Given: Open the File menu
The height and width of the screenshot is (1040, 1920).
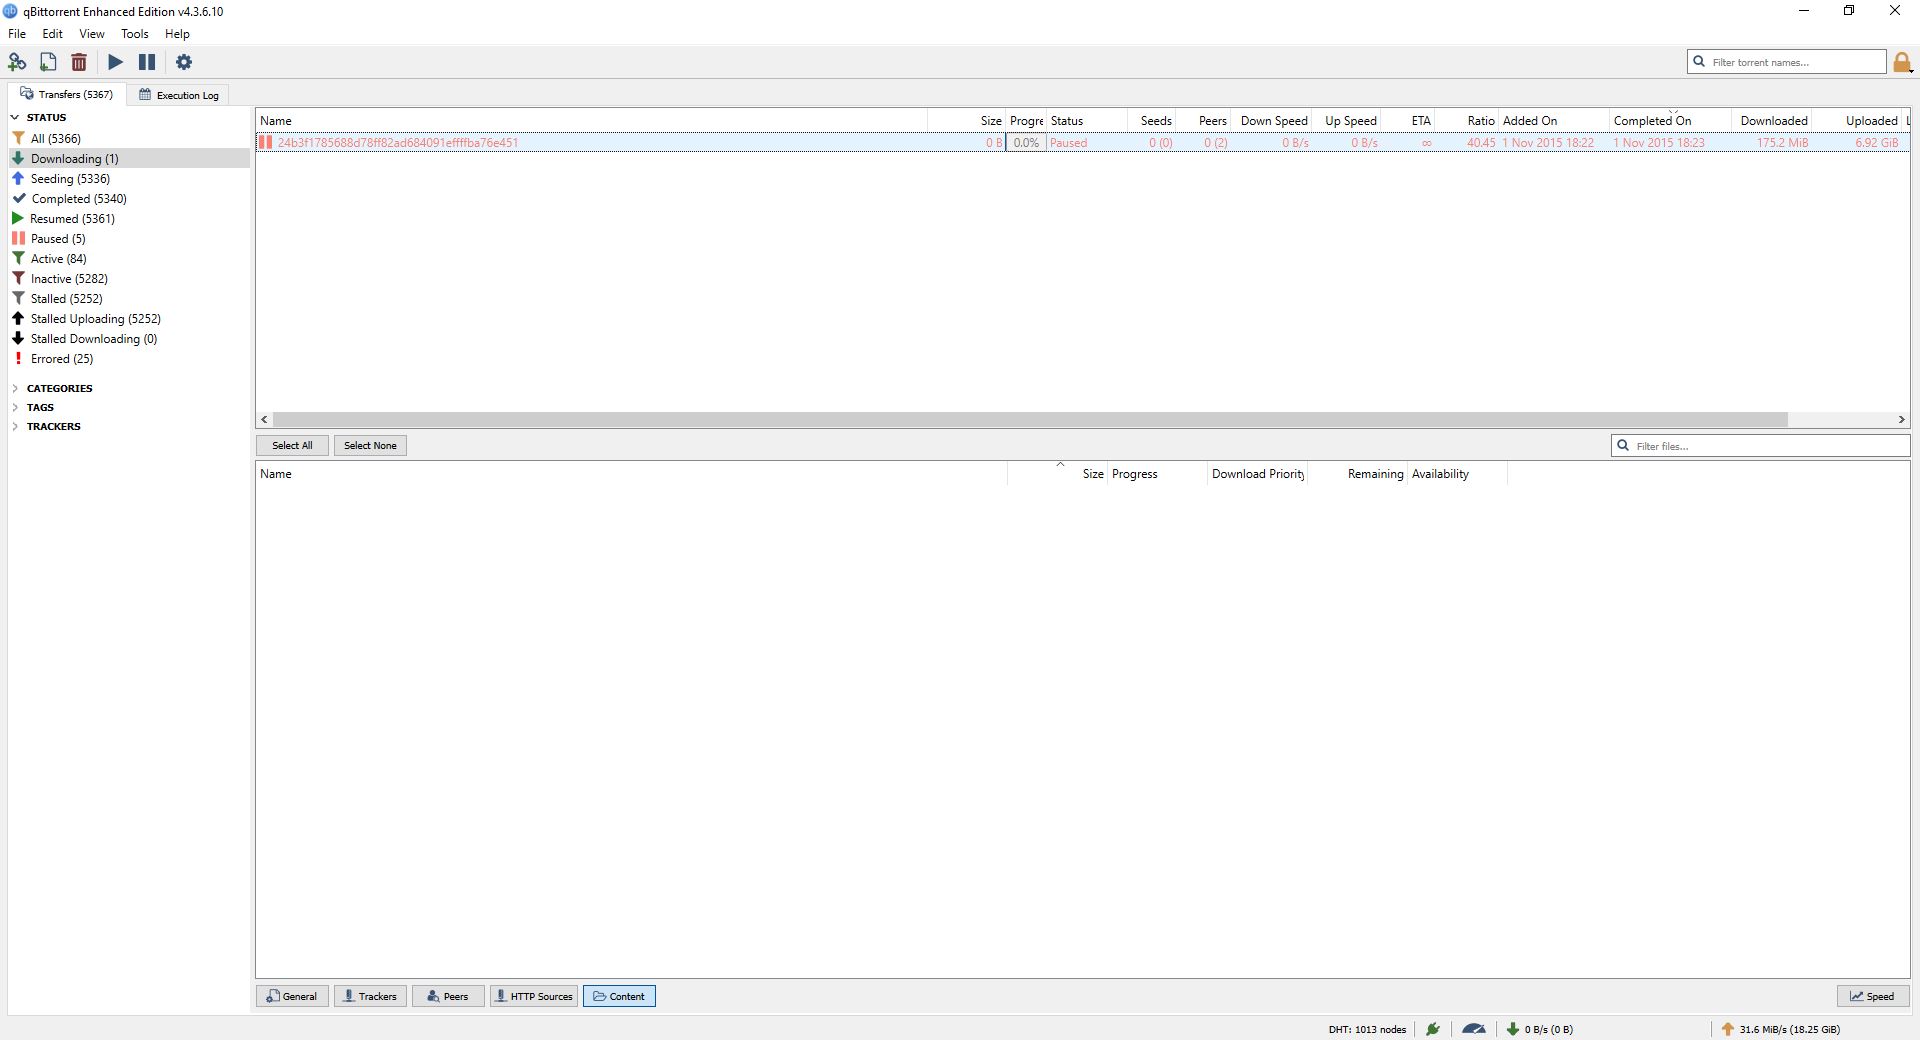Looking at the screenshot, I should click(17, 34).
